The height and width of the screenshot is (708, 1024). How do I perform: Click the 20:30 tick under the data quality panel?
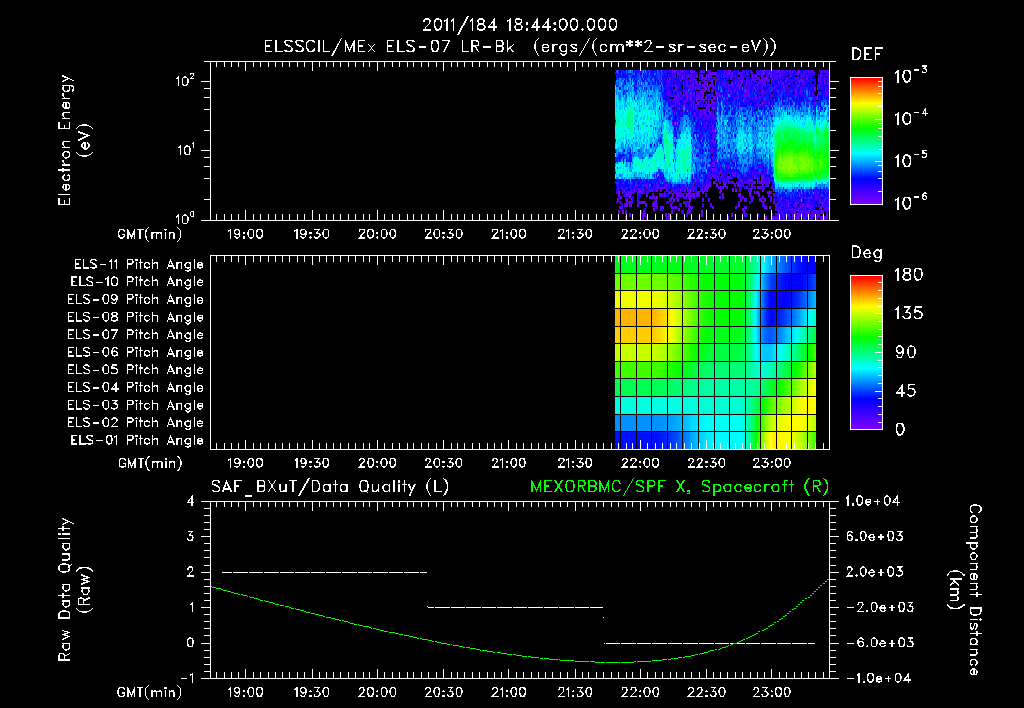click(443, 692)
